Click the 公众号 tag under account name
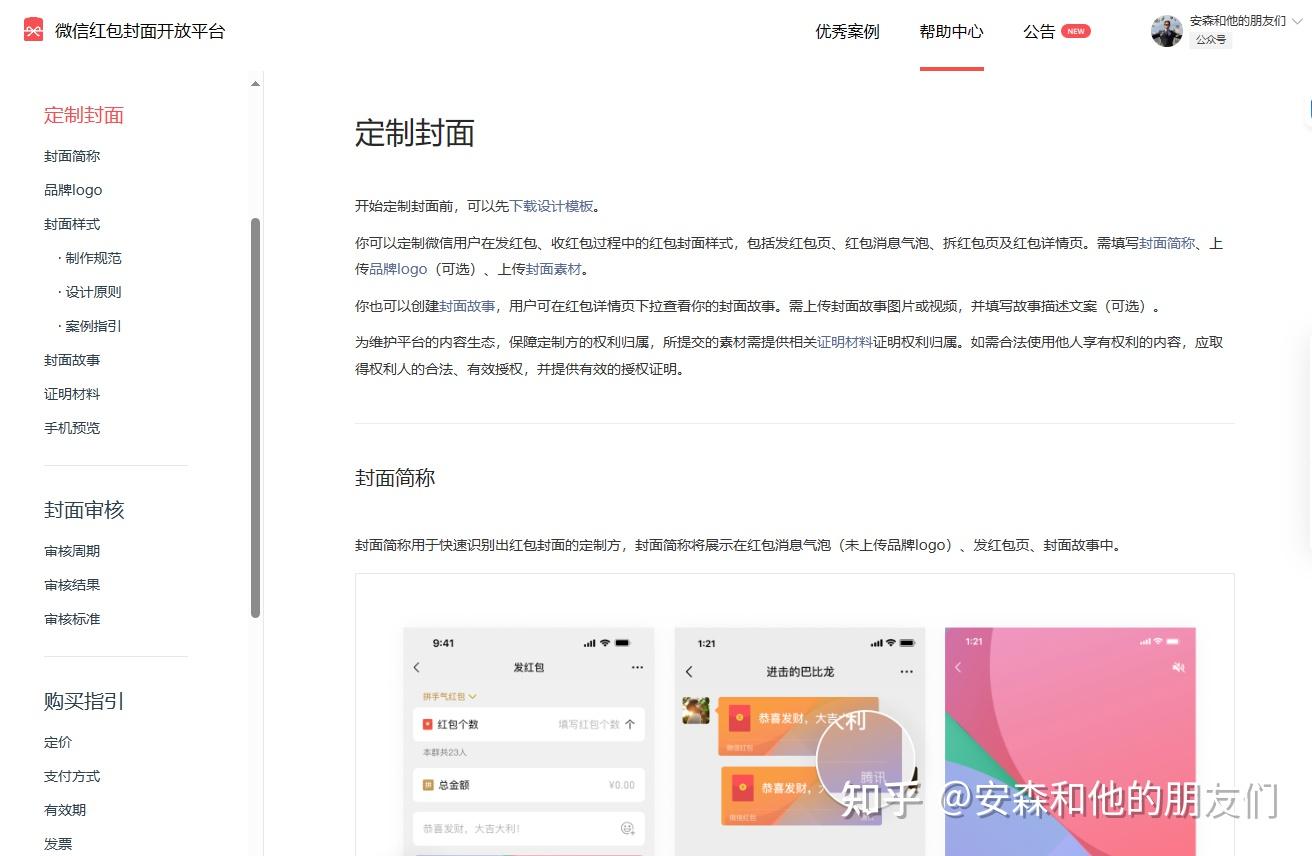 1210,40
